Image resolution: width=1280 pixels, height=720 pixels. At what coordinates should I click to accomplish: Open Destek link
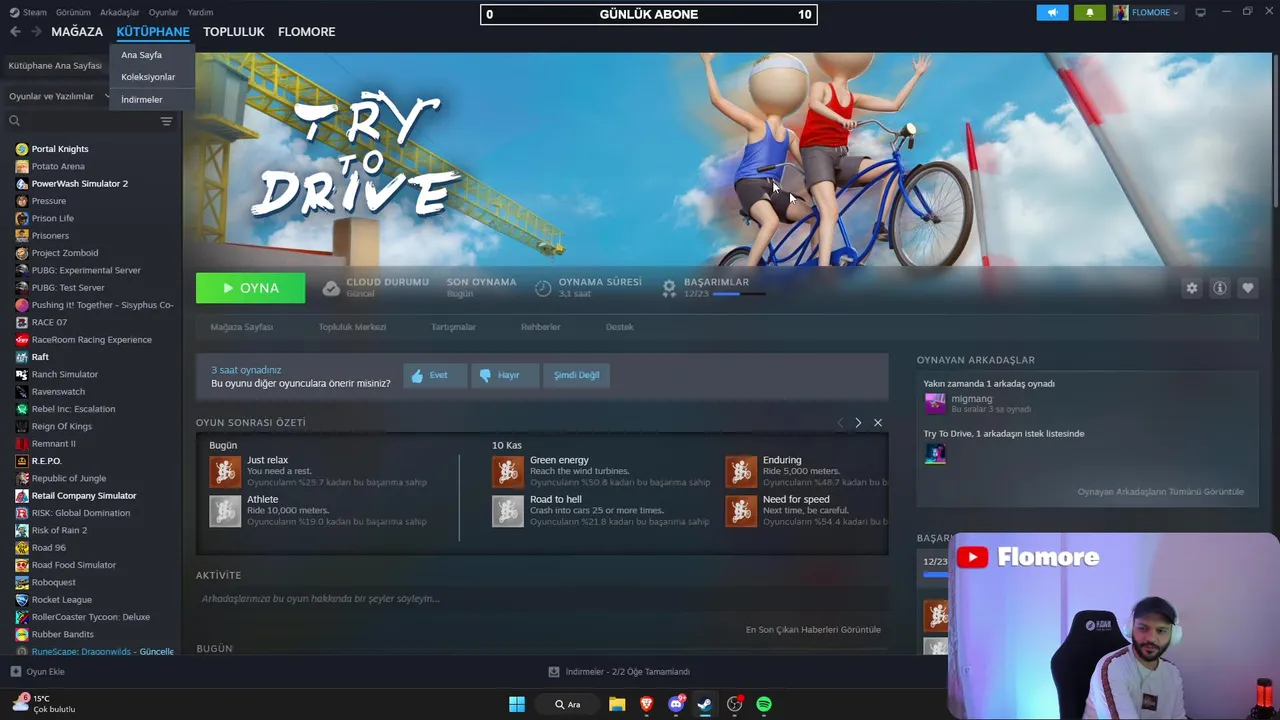point(619,327)
